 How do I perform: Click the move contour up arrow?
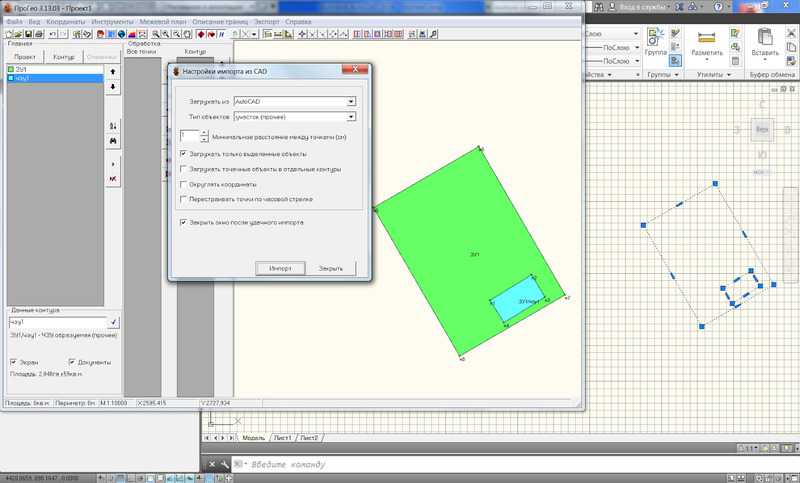click(112, 72)
